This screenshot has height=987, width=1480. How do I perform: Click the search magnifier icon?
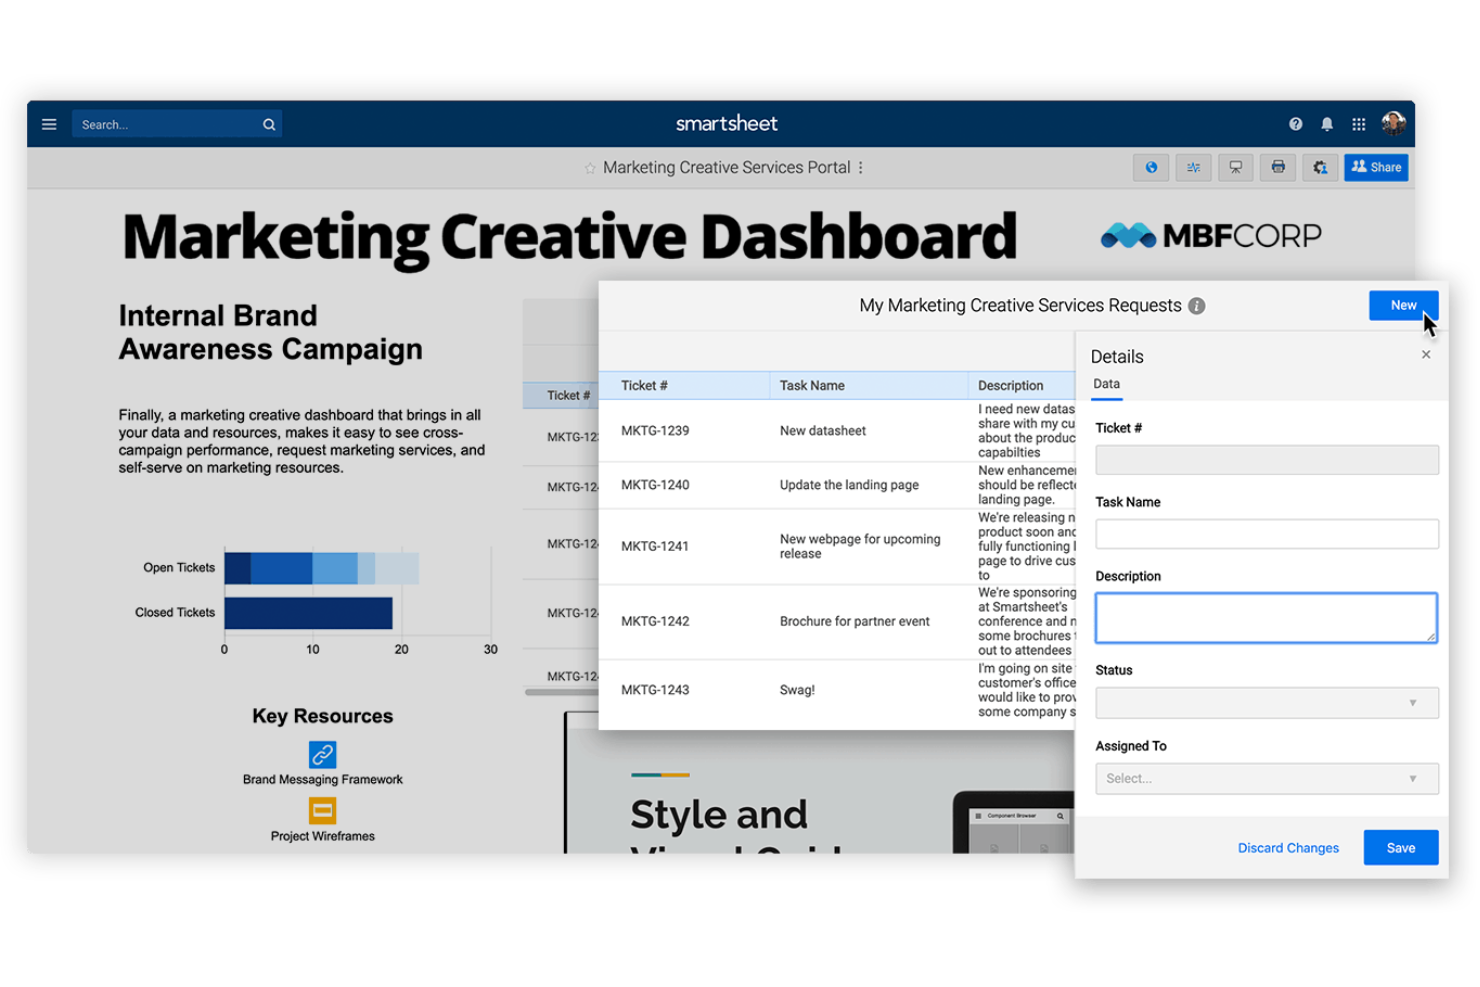click(x=269, y=125)
